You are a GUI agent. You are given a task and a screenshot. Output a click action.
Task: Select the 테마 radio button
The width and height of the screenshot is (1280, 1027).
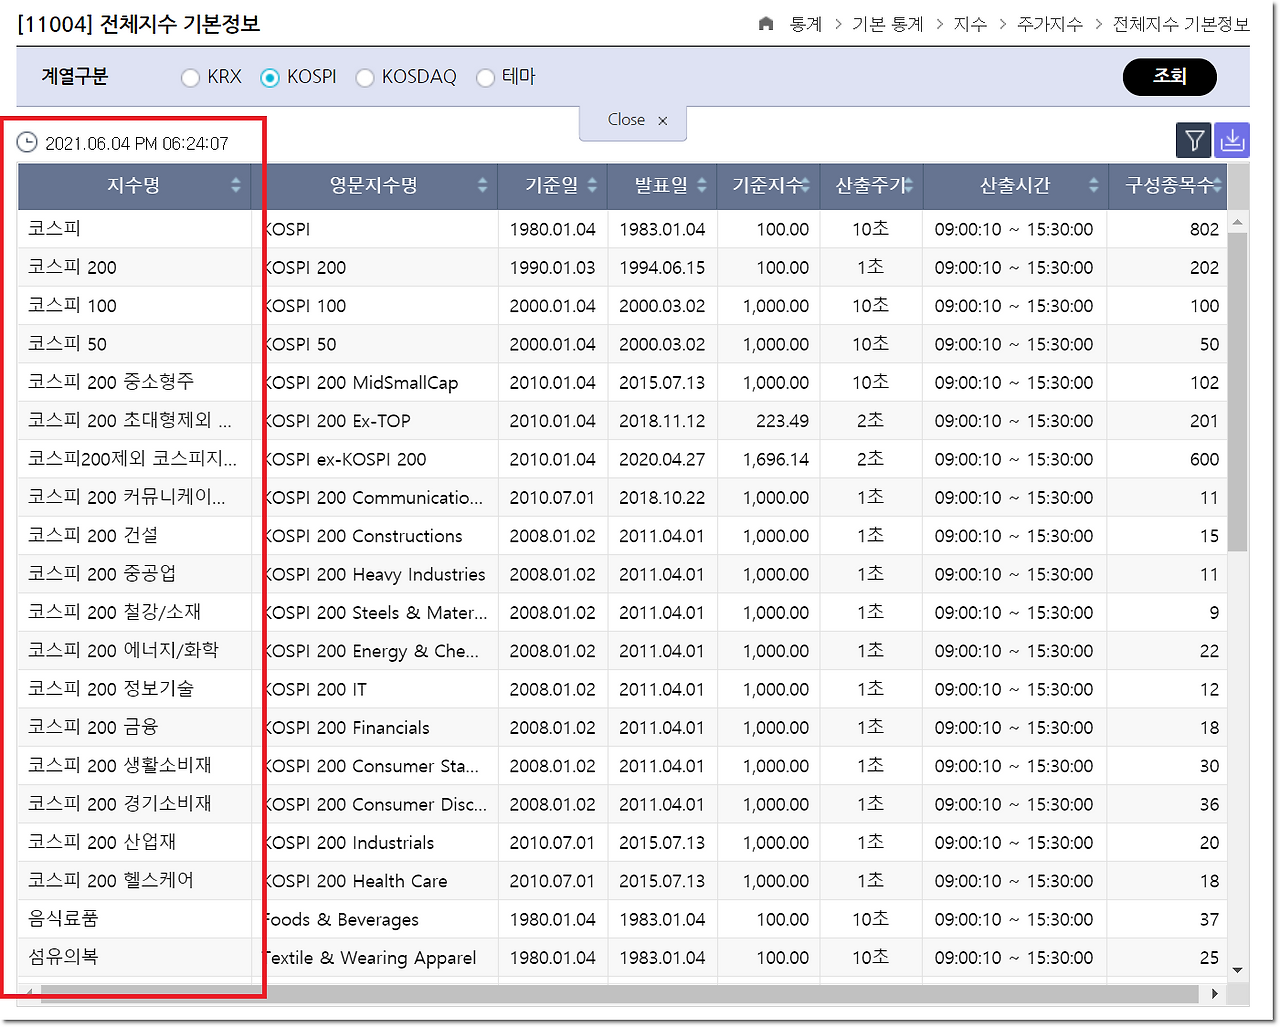click(x=485, y=77)
